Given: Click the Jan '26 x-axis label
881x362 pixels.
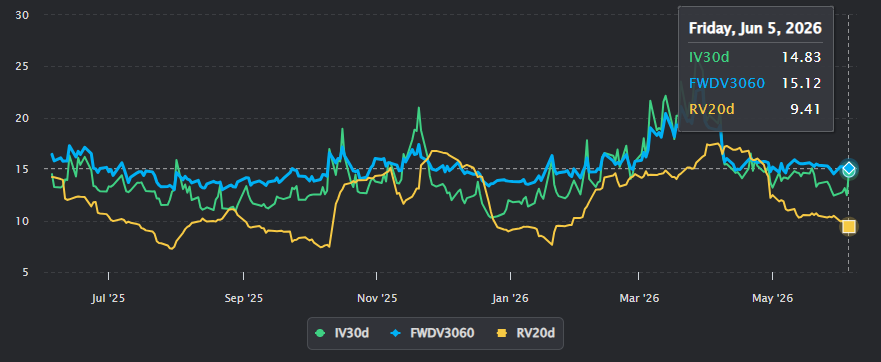Looking at the screenshot, I should coord(510,298).
